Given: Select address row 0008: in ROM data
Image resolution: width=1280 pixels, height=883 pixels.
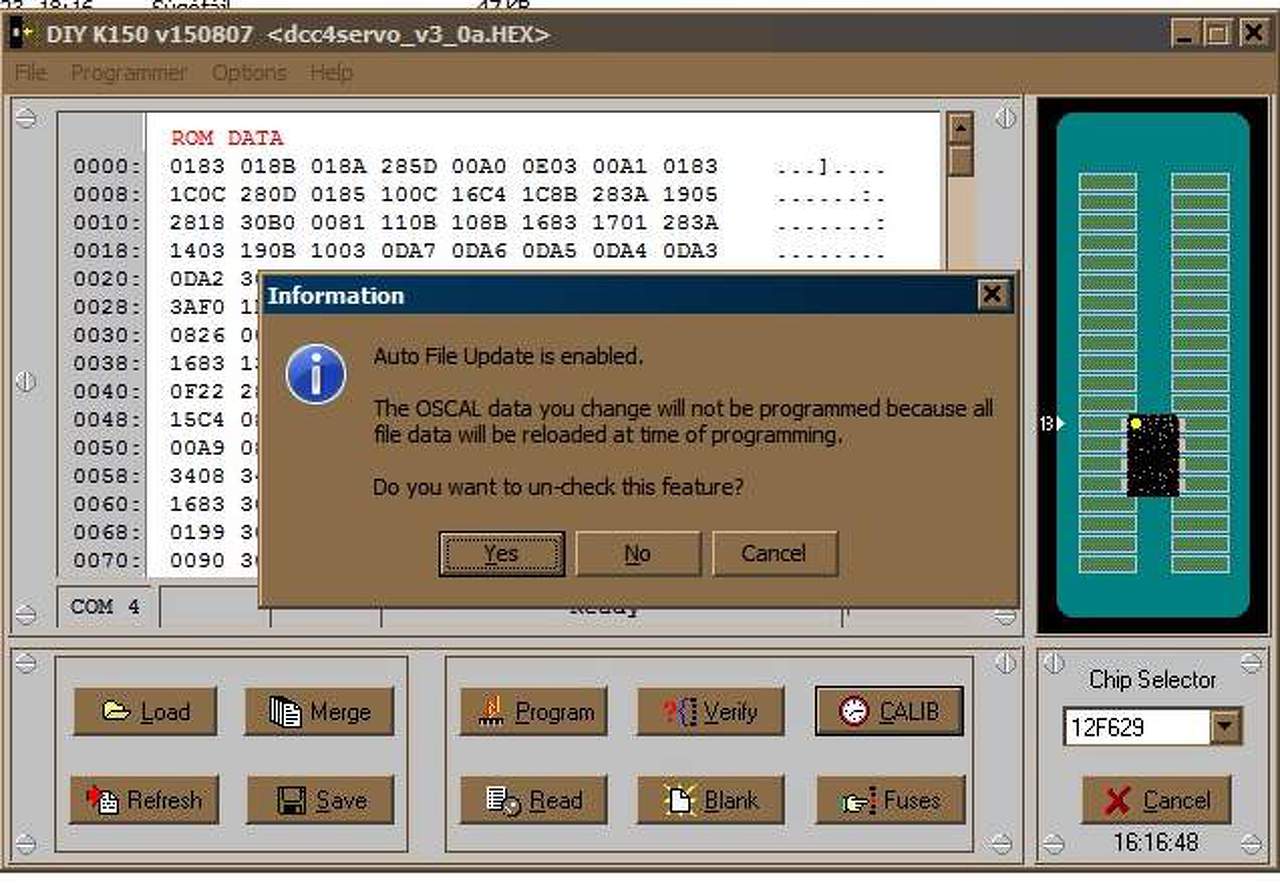Looking at the screenshot, I should [108, 194].
